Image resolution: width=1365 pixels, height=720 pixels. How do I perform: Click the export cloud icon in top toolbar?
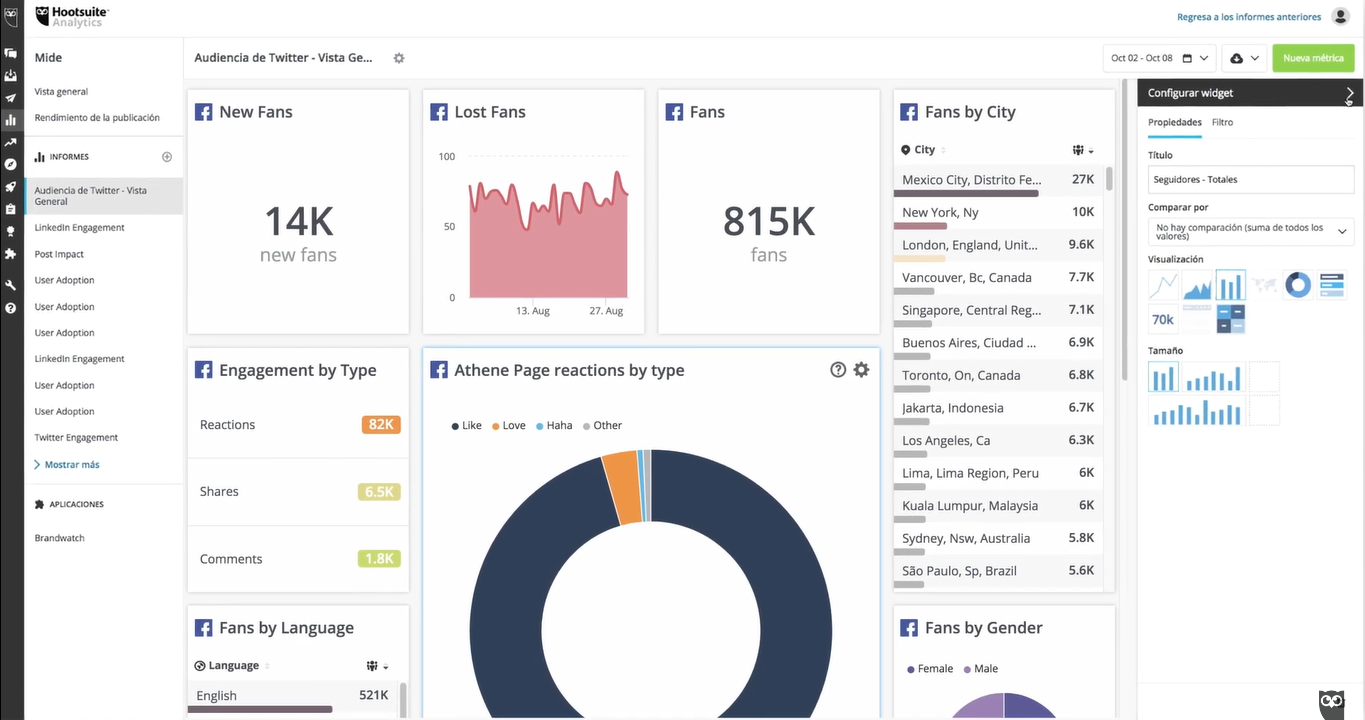[x=1236, y=58]
